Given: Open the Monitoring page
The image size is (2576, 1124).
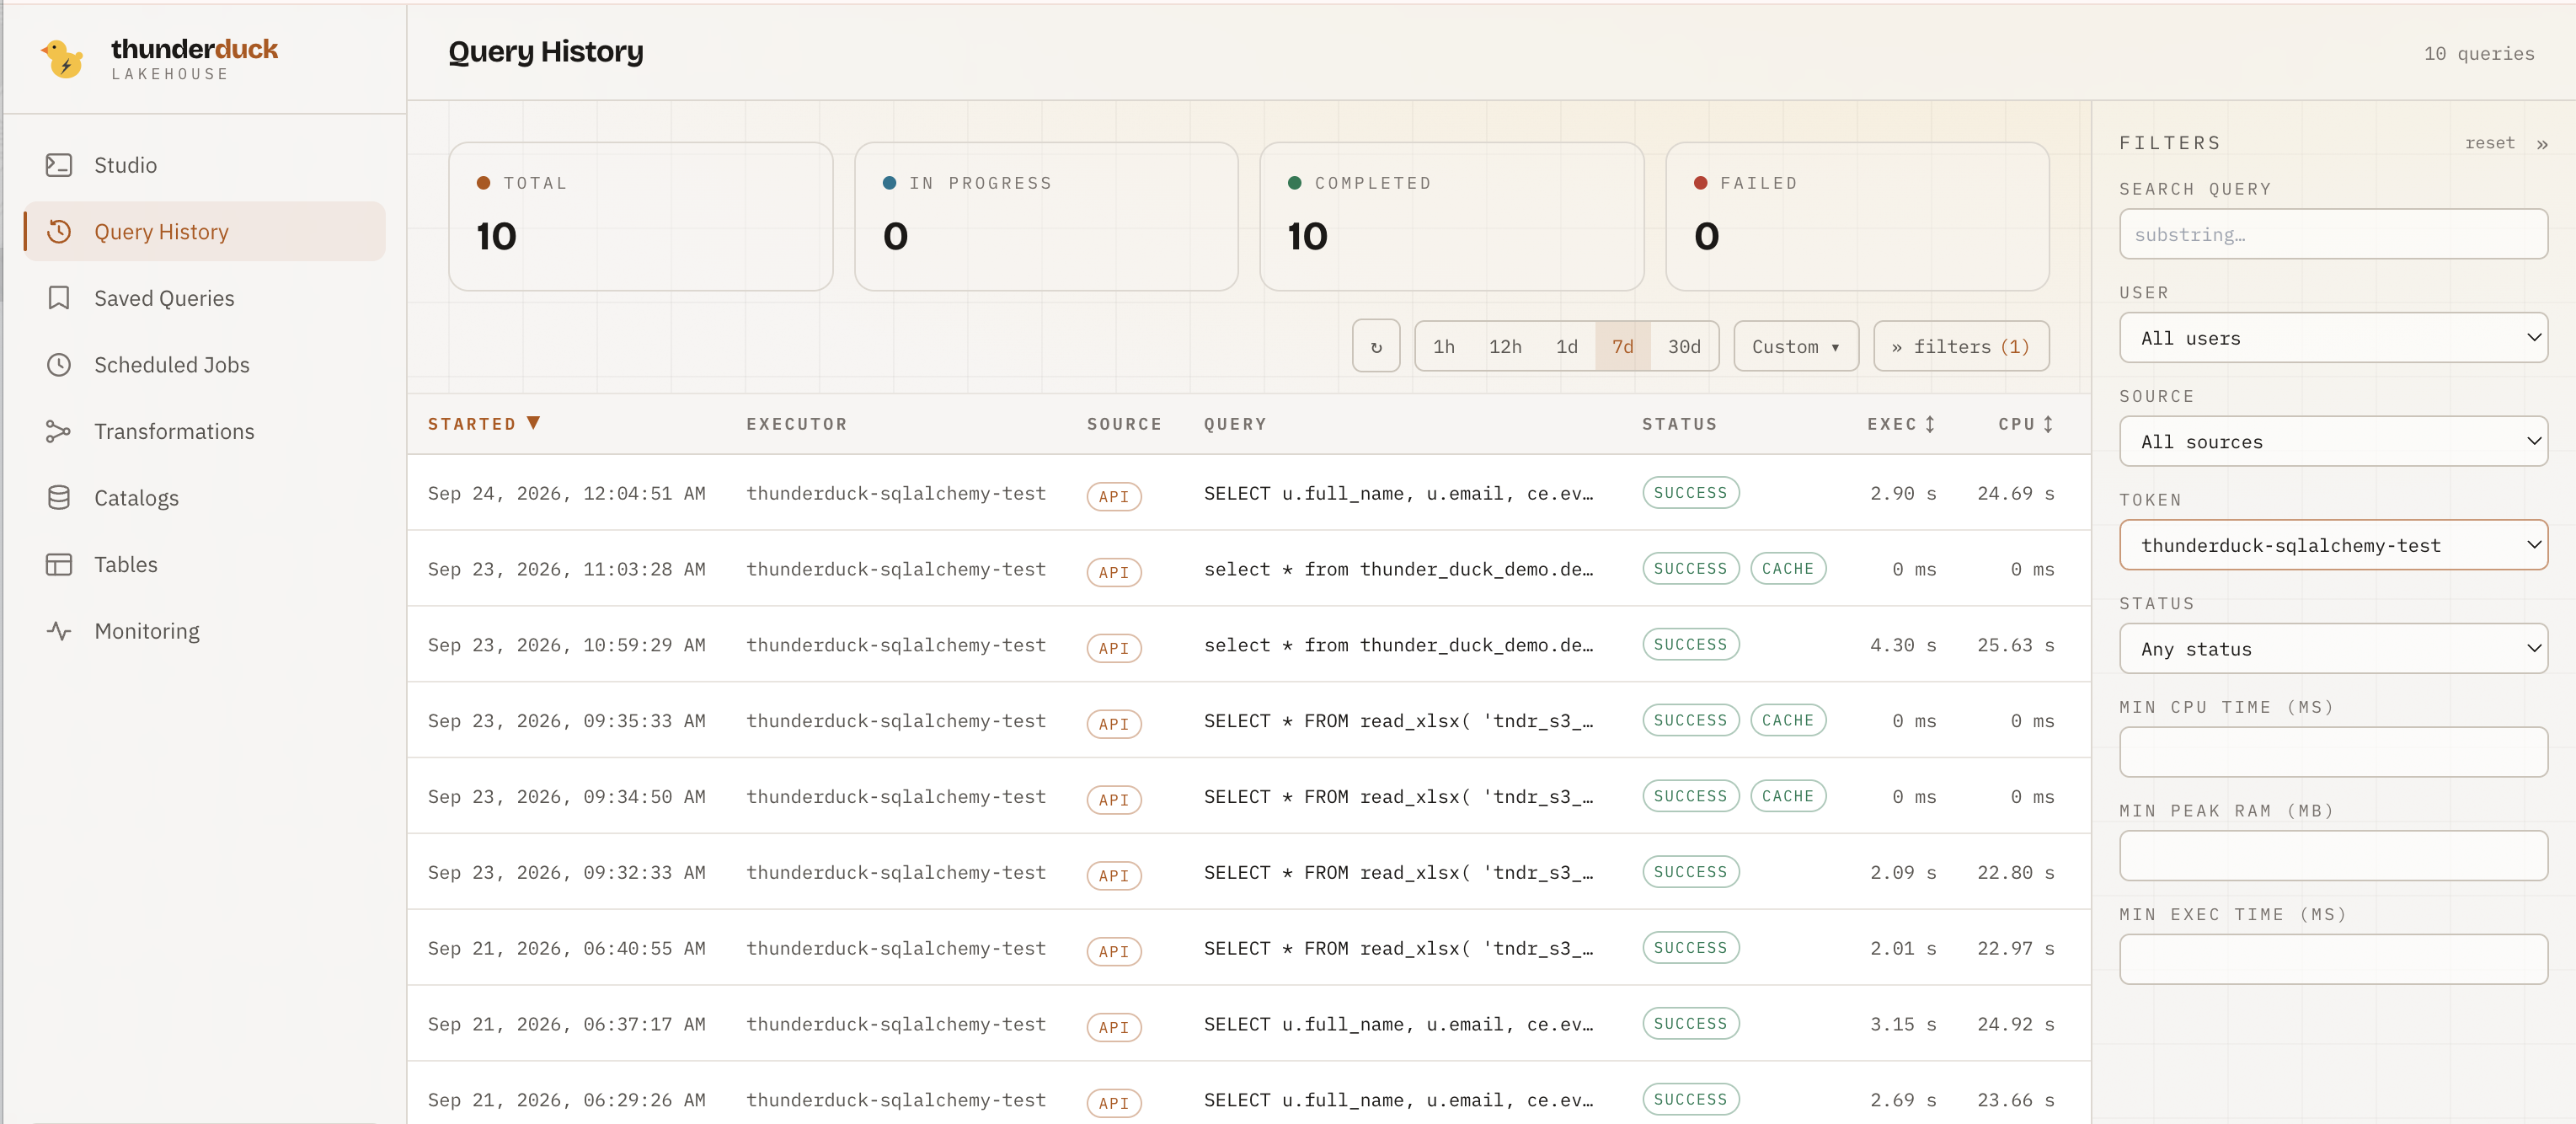Looking at the screenshot, I should pos(204,631).
